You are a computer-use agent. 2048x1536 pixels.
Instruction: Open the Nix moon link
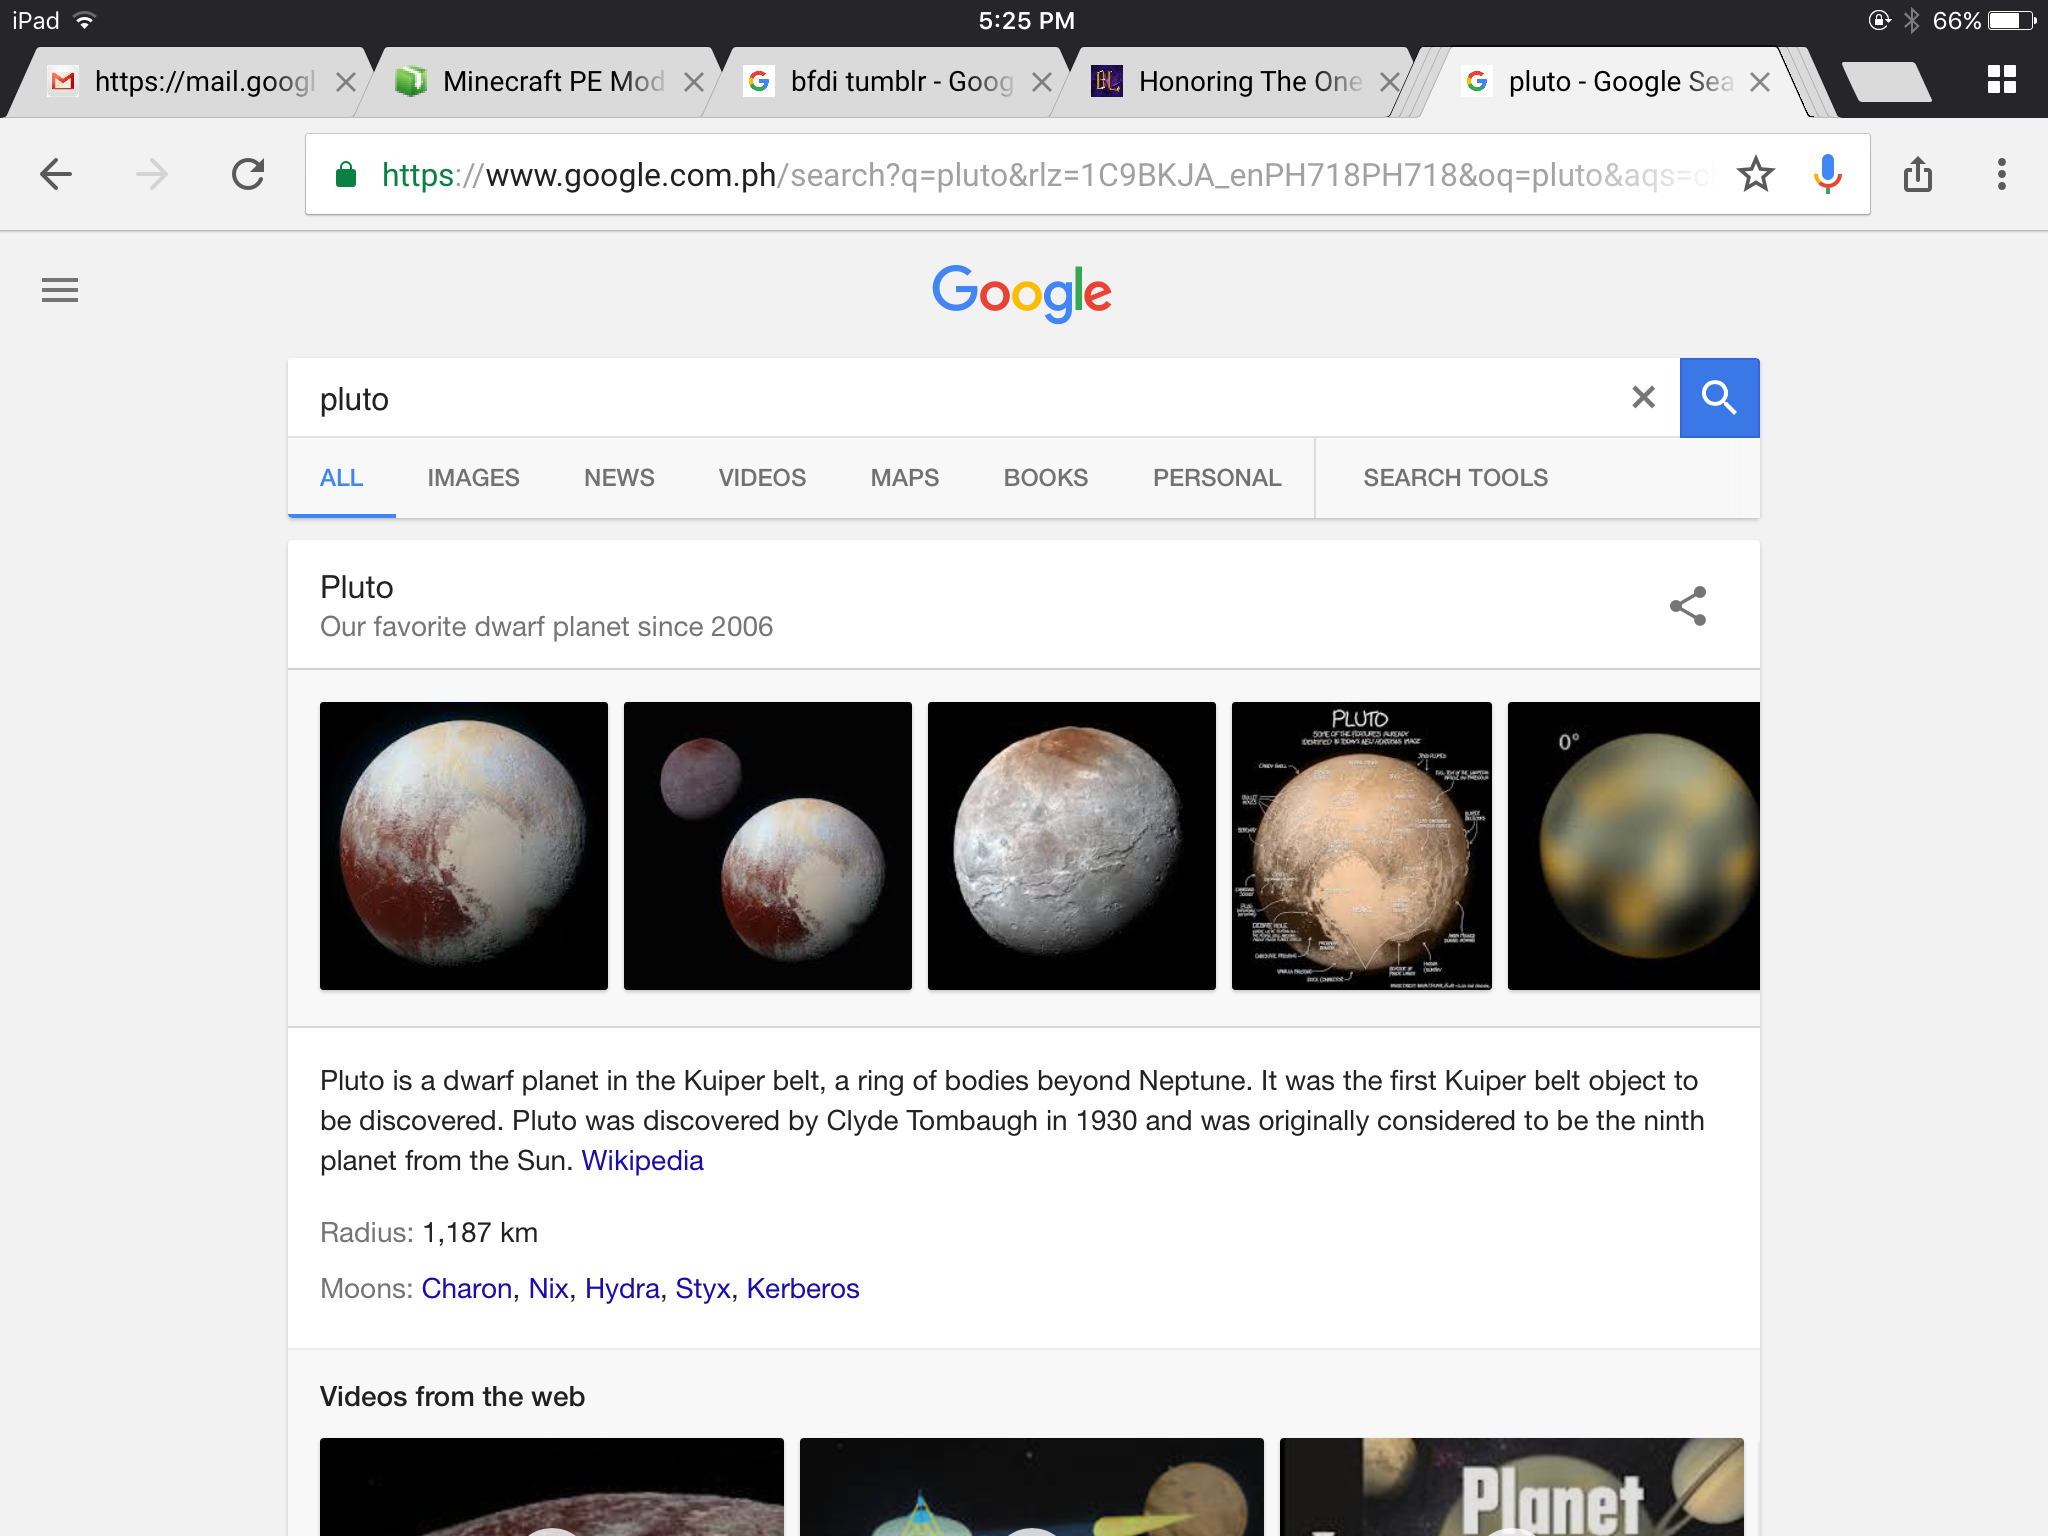pyautogui.click(x=548, y=1289)
